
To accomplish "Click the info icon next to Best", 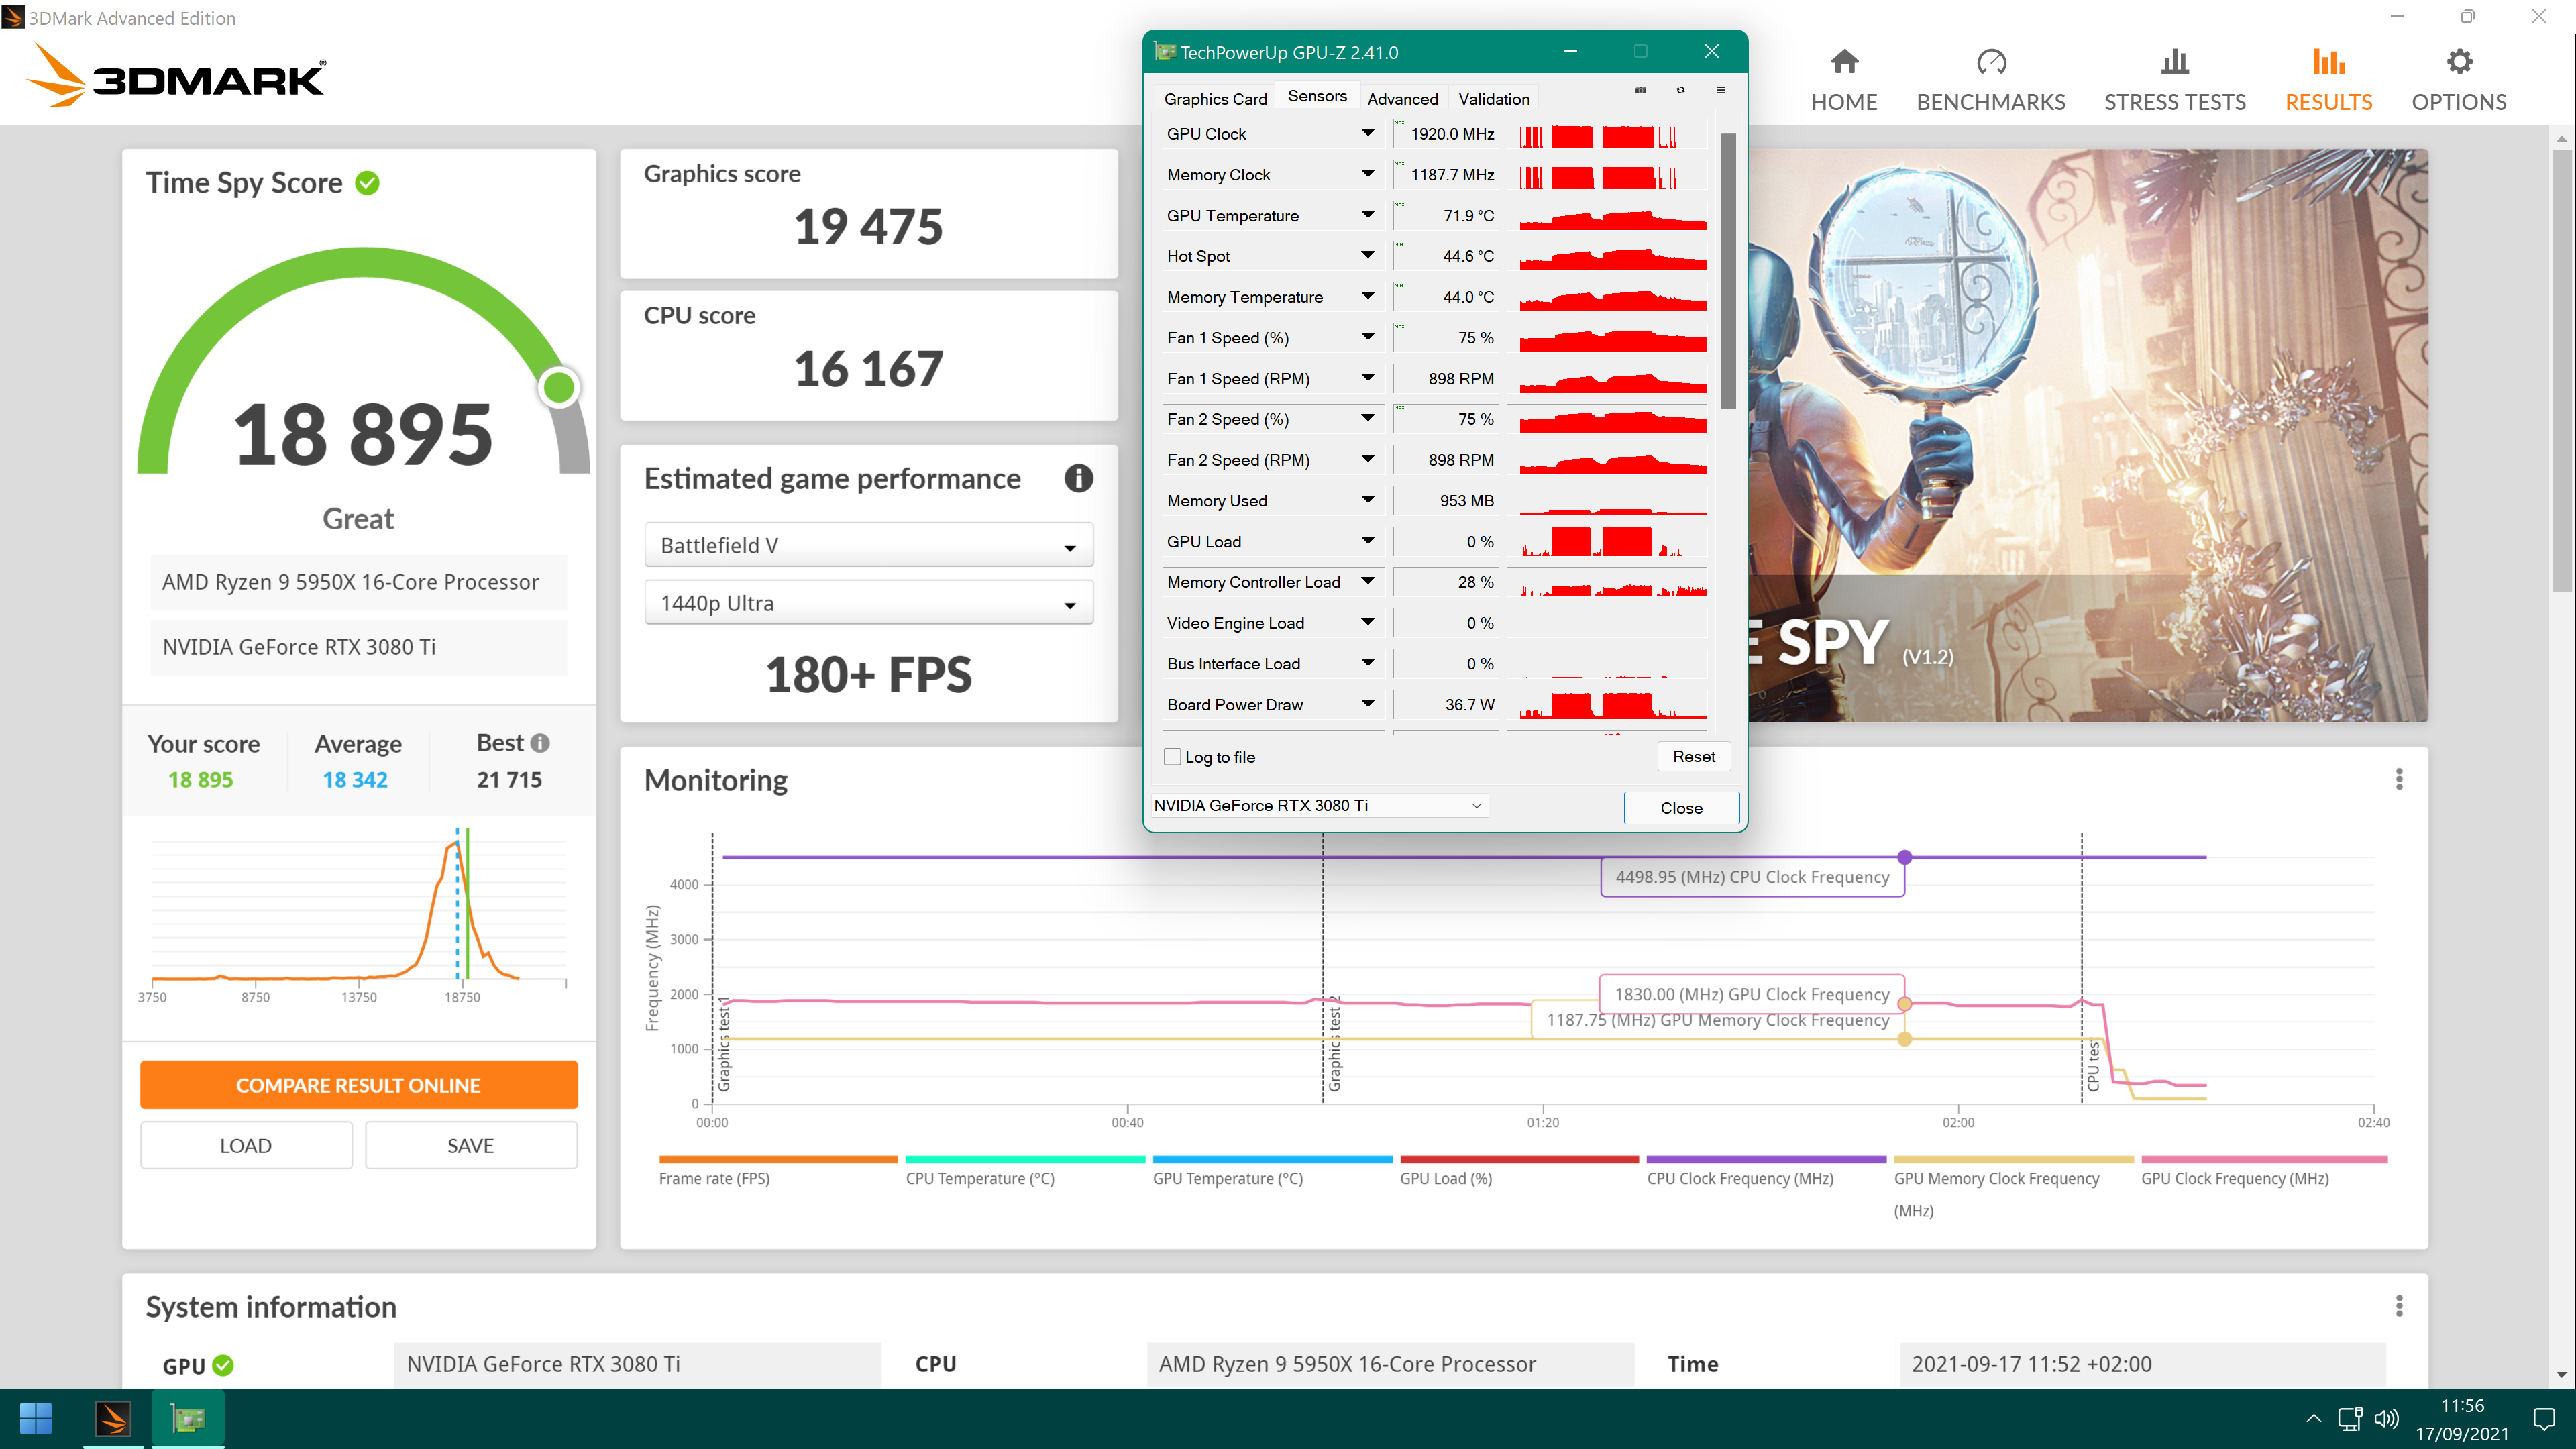I will (x=540, y=743).
